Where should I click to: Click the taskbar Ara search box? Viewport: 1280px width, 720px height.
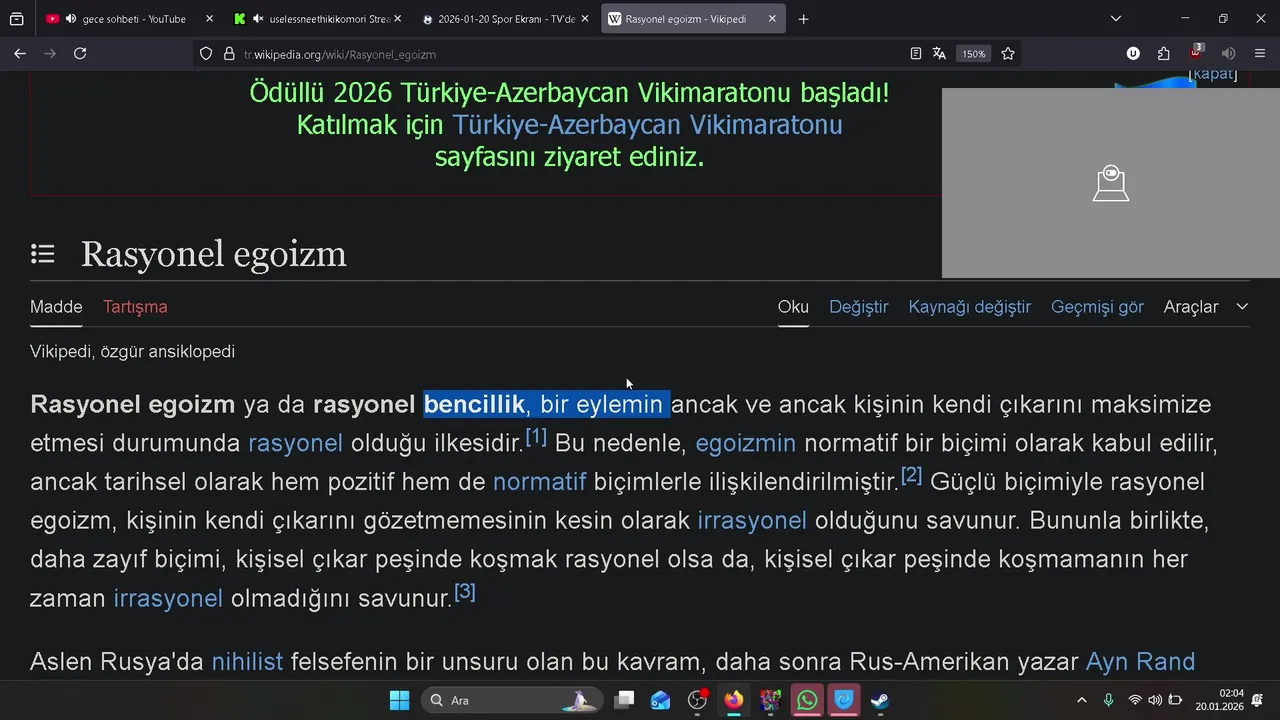[512, 700]
